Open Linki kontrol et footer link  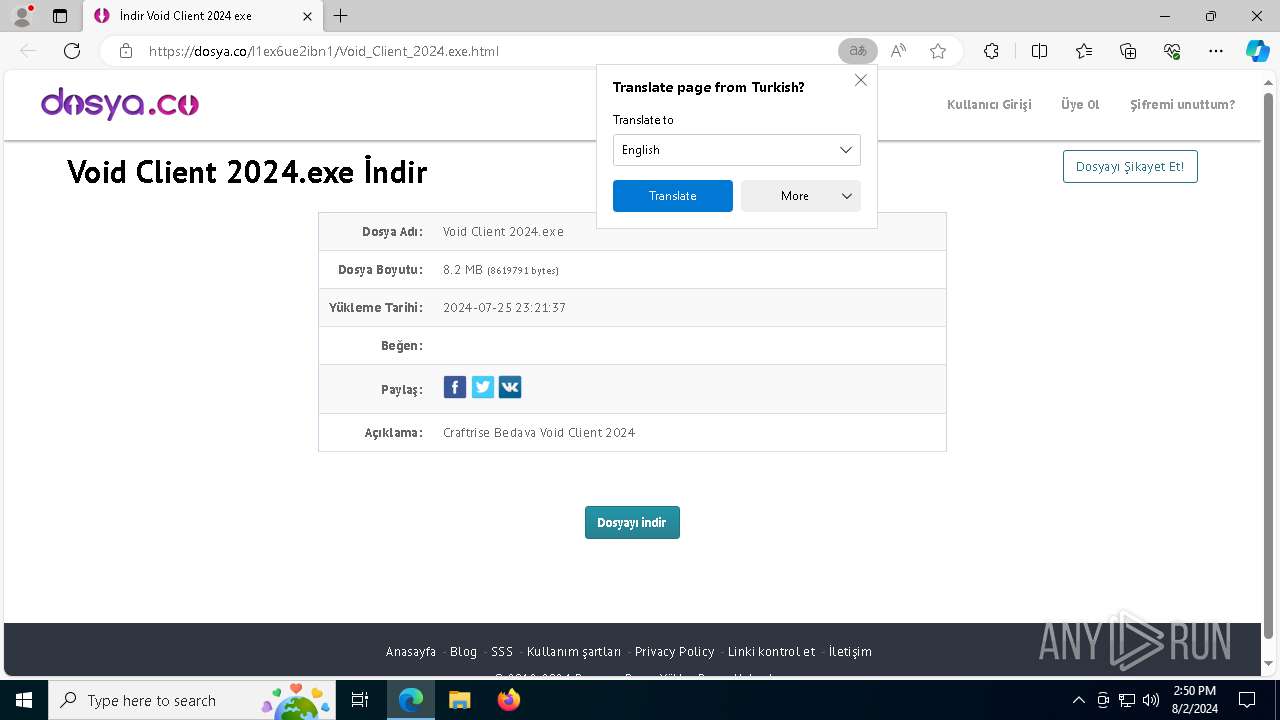(771, 651)
